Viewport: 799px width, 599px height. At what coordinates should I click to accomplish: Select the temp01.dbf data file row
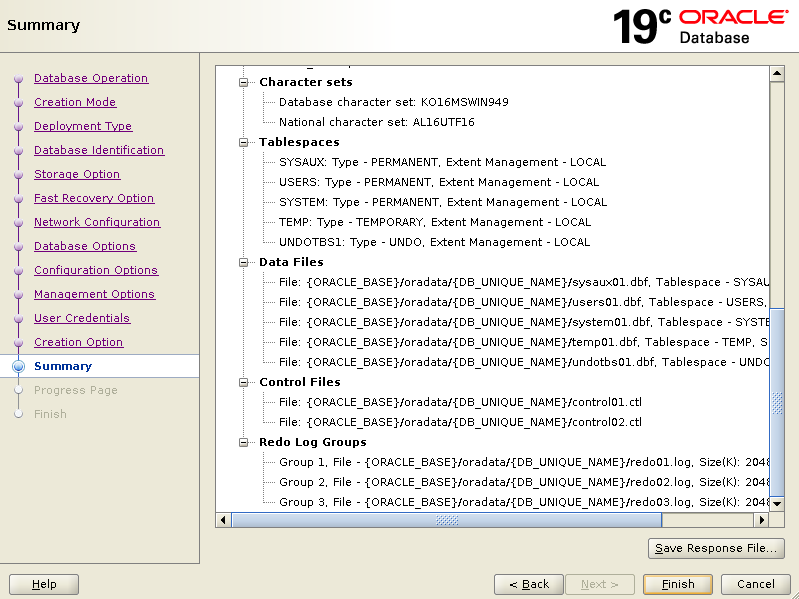pyautogui.click(x=523, y=342)
